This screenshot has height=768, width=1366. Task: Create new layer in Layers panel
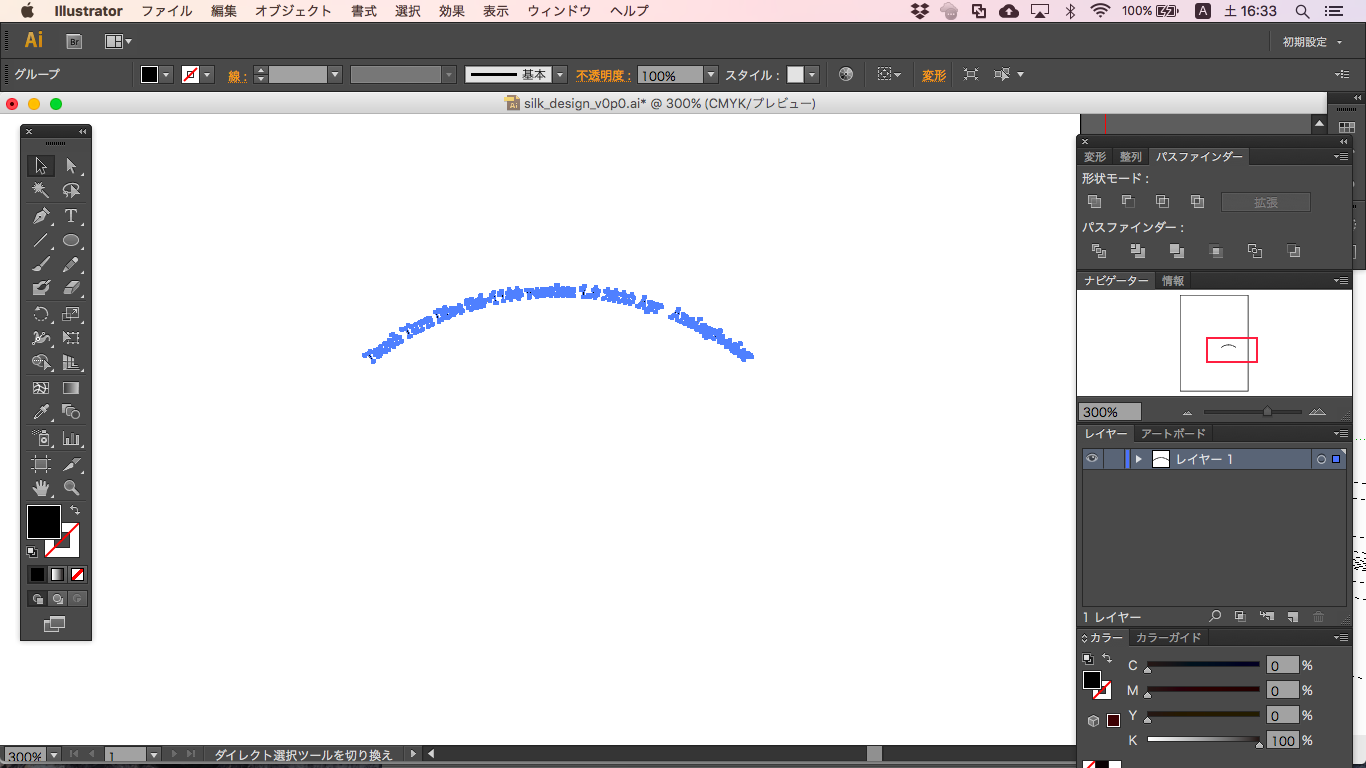(x=1292, y=617)
